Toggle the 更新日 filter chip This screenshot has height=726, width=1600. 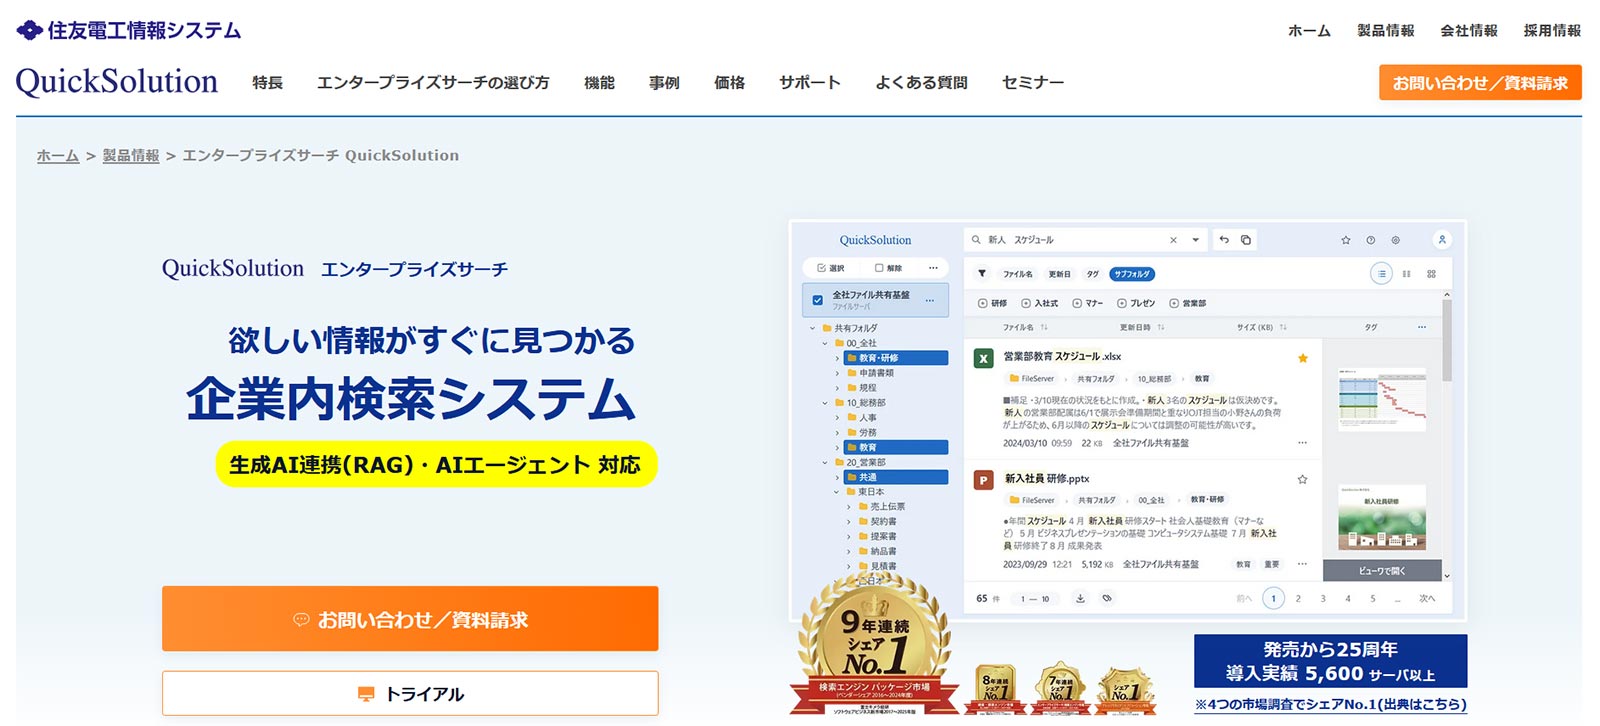(x=1060, y=274)
